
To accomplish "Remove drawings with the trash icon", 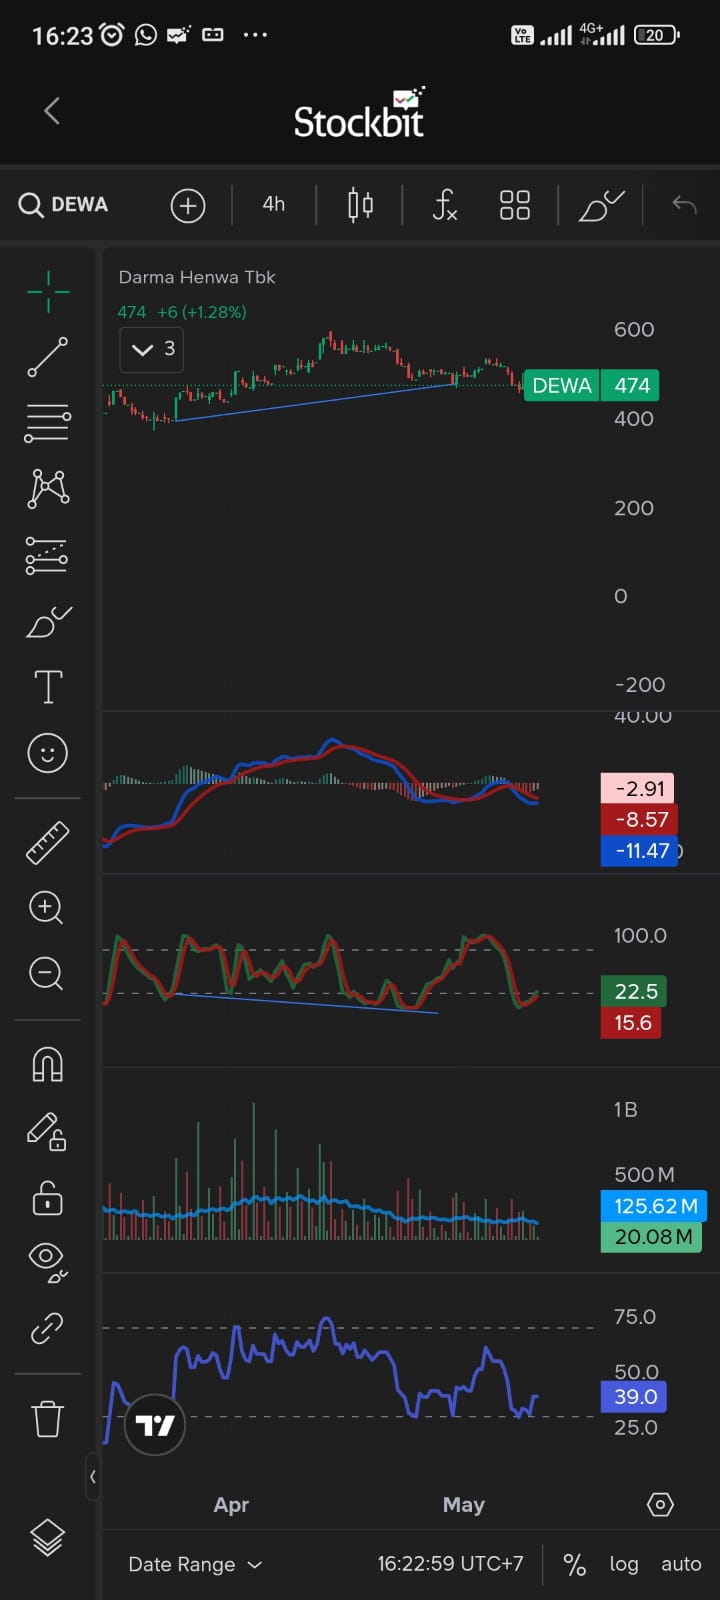I will click(47, 1418).
